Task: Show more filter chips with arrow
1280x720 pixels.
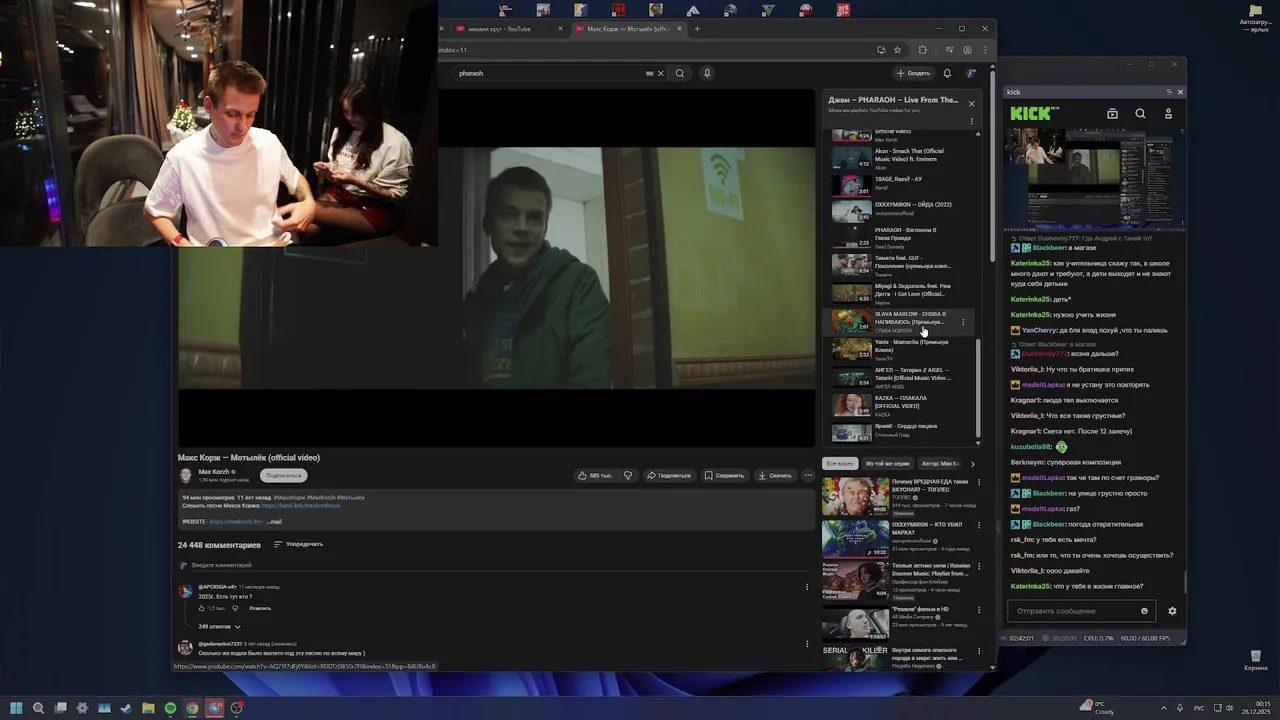Action: point(972,464)
